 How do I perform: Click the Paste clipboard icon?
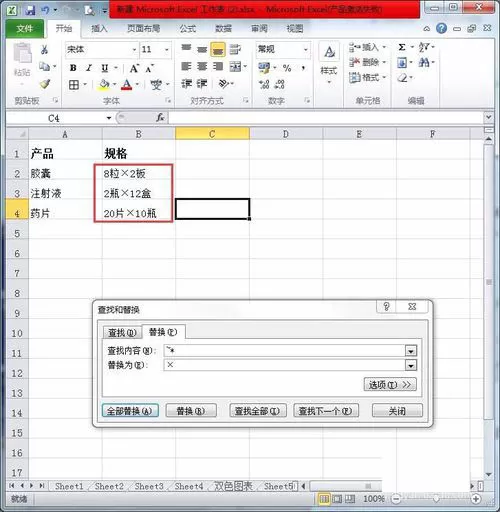tap(22, 53)
